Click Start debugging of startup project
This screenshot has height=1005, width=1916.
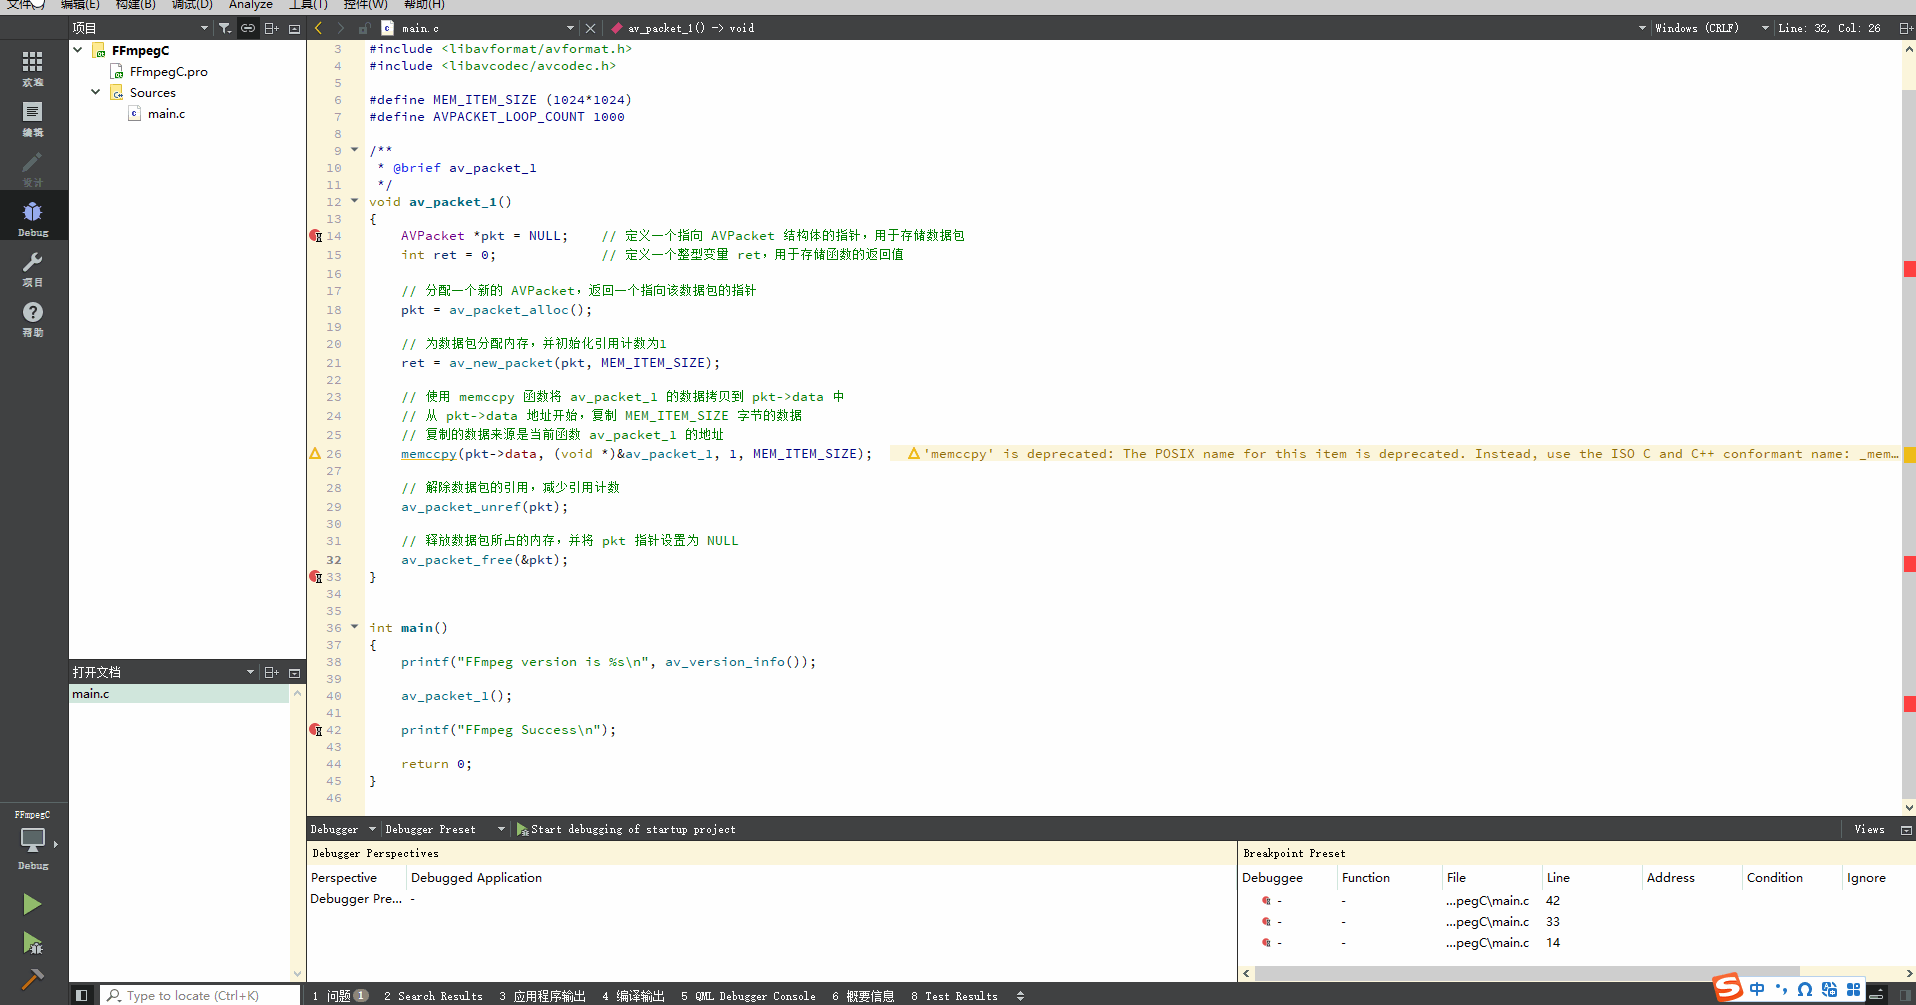[x=626, y=829]
